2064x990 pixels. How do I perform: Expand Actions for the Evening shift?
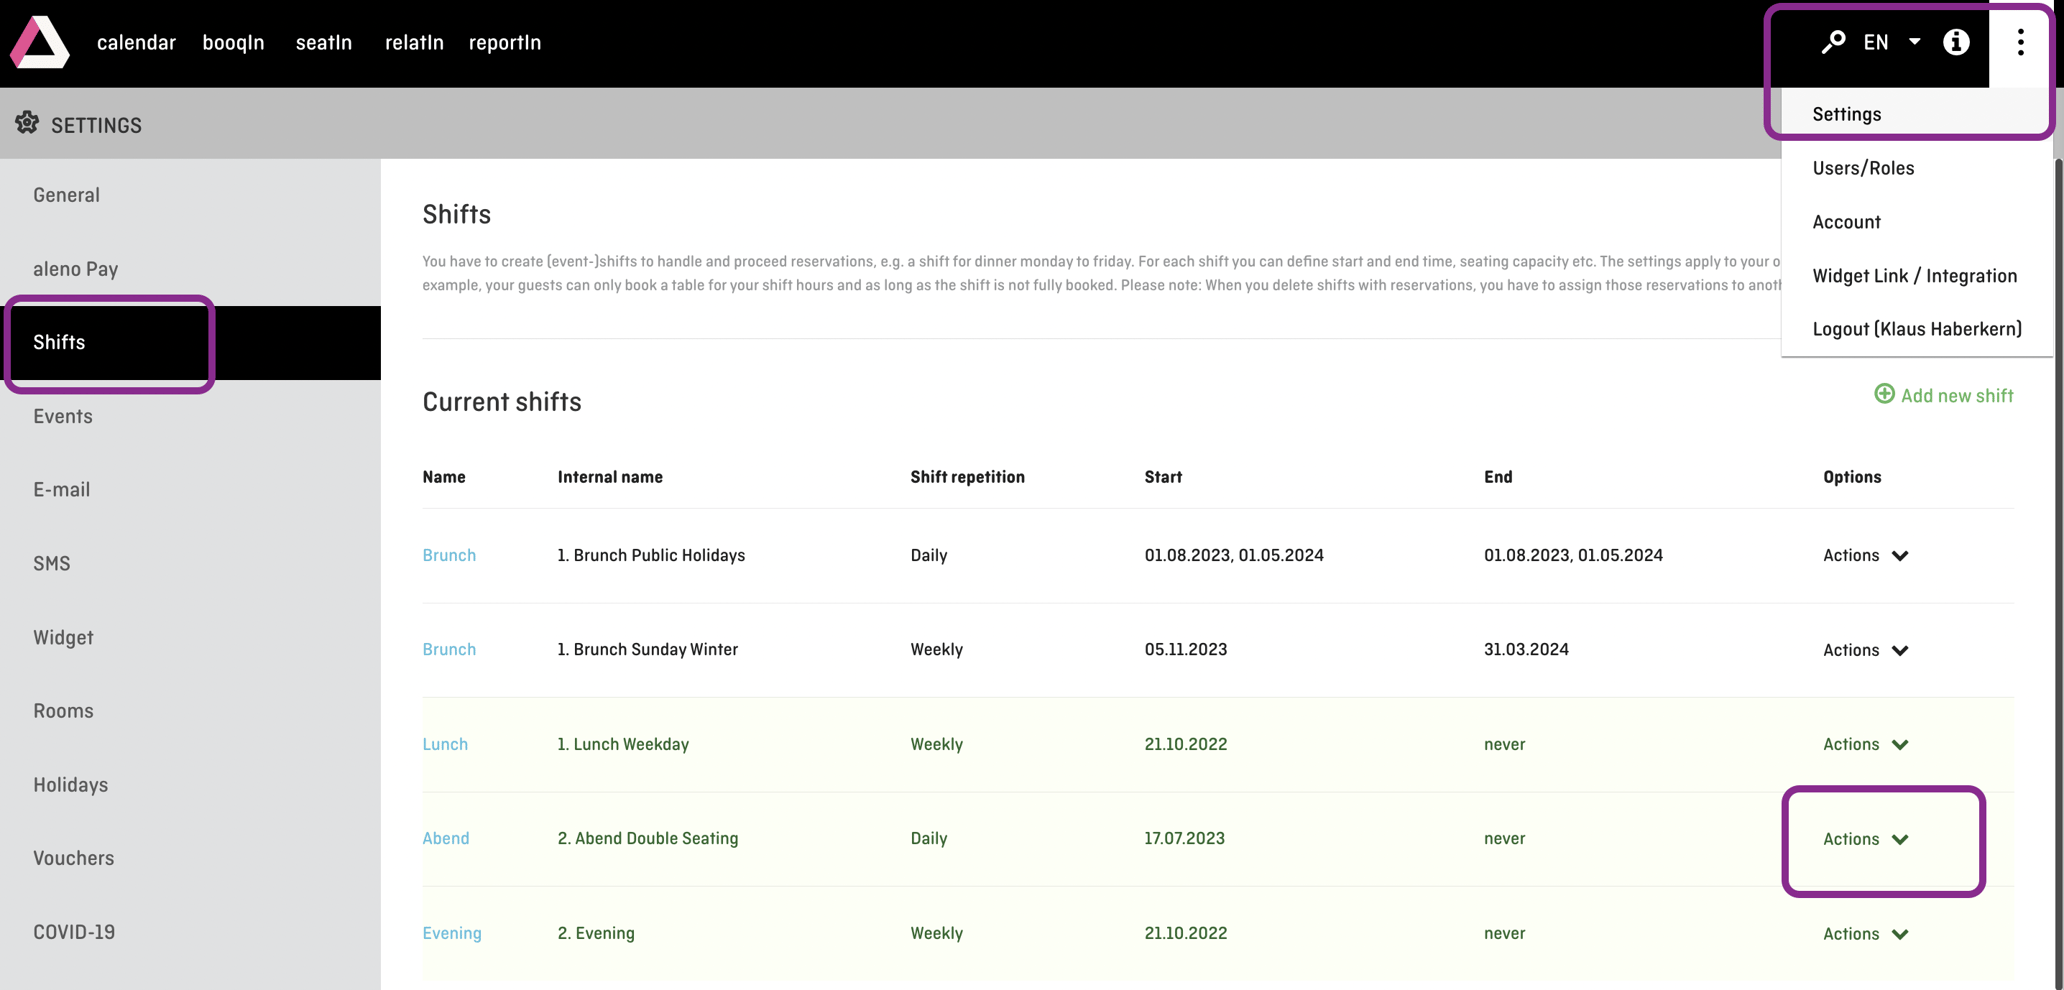(1866, 933)
